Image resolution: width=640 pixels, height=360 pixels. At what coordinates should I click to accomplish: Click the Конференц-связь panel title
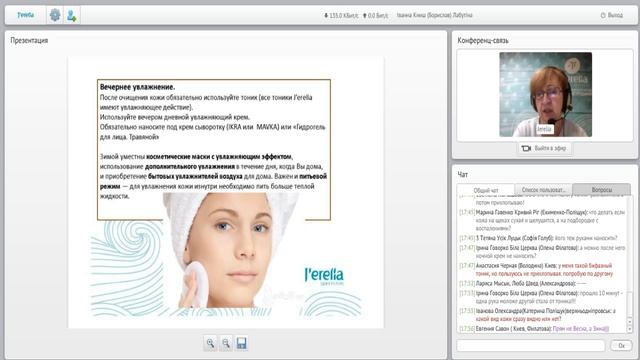pos(483,40)
